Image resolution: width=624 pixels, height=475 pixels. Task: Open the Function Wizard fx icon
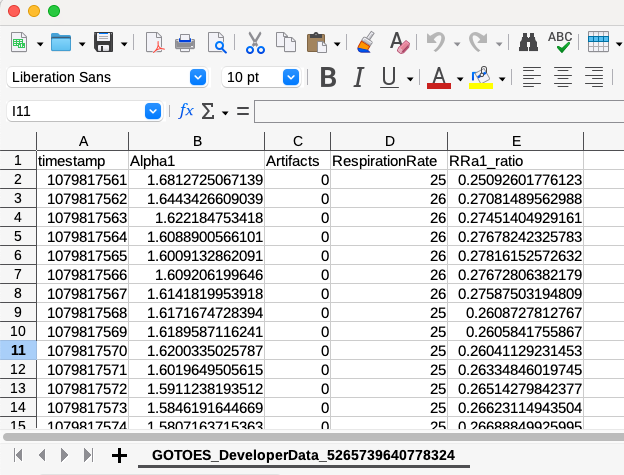tap(186, 111)
